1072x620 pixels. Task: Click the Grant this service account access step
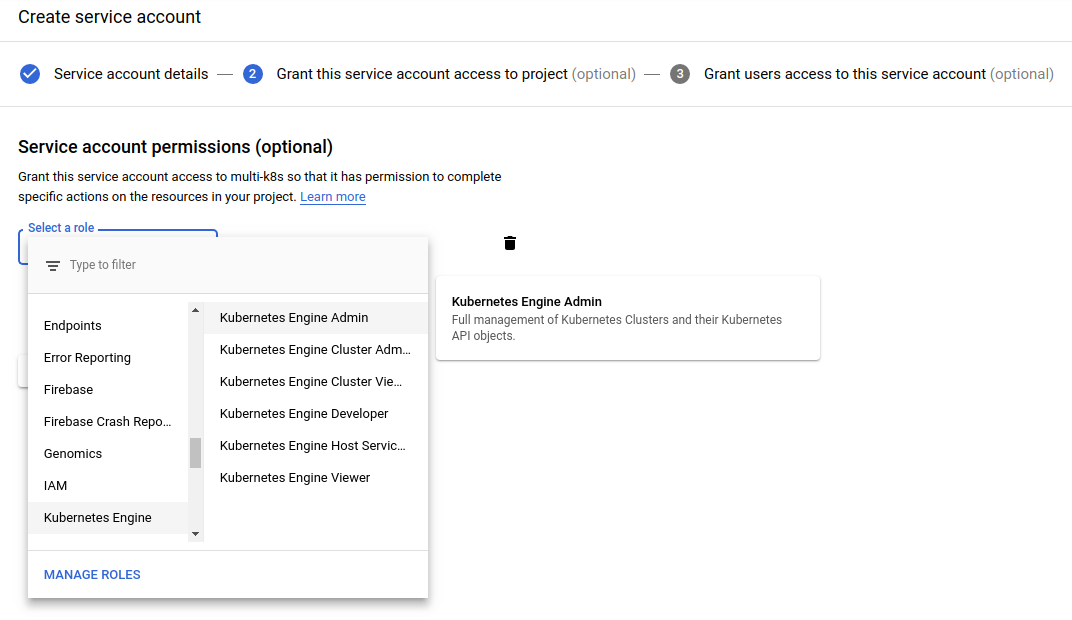point(456,74)
